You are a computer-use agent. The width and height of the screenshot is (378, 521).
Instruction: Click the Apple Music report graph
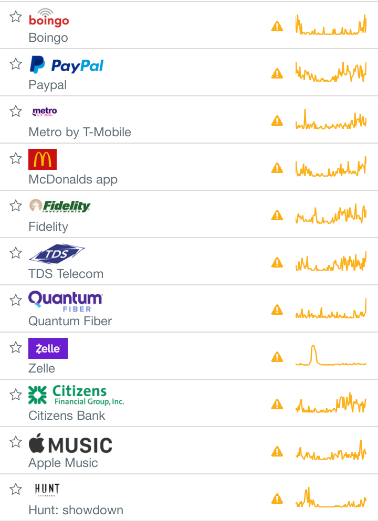(x=331, y=451)
